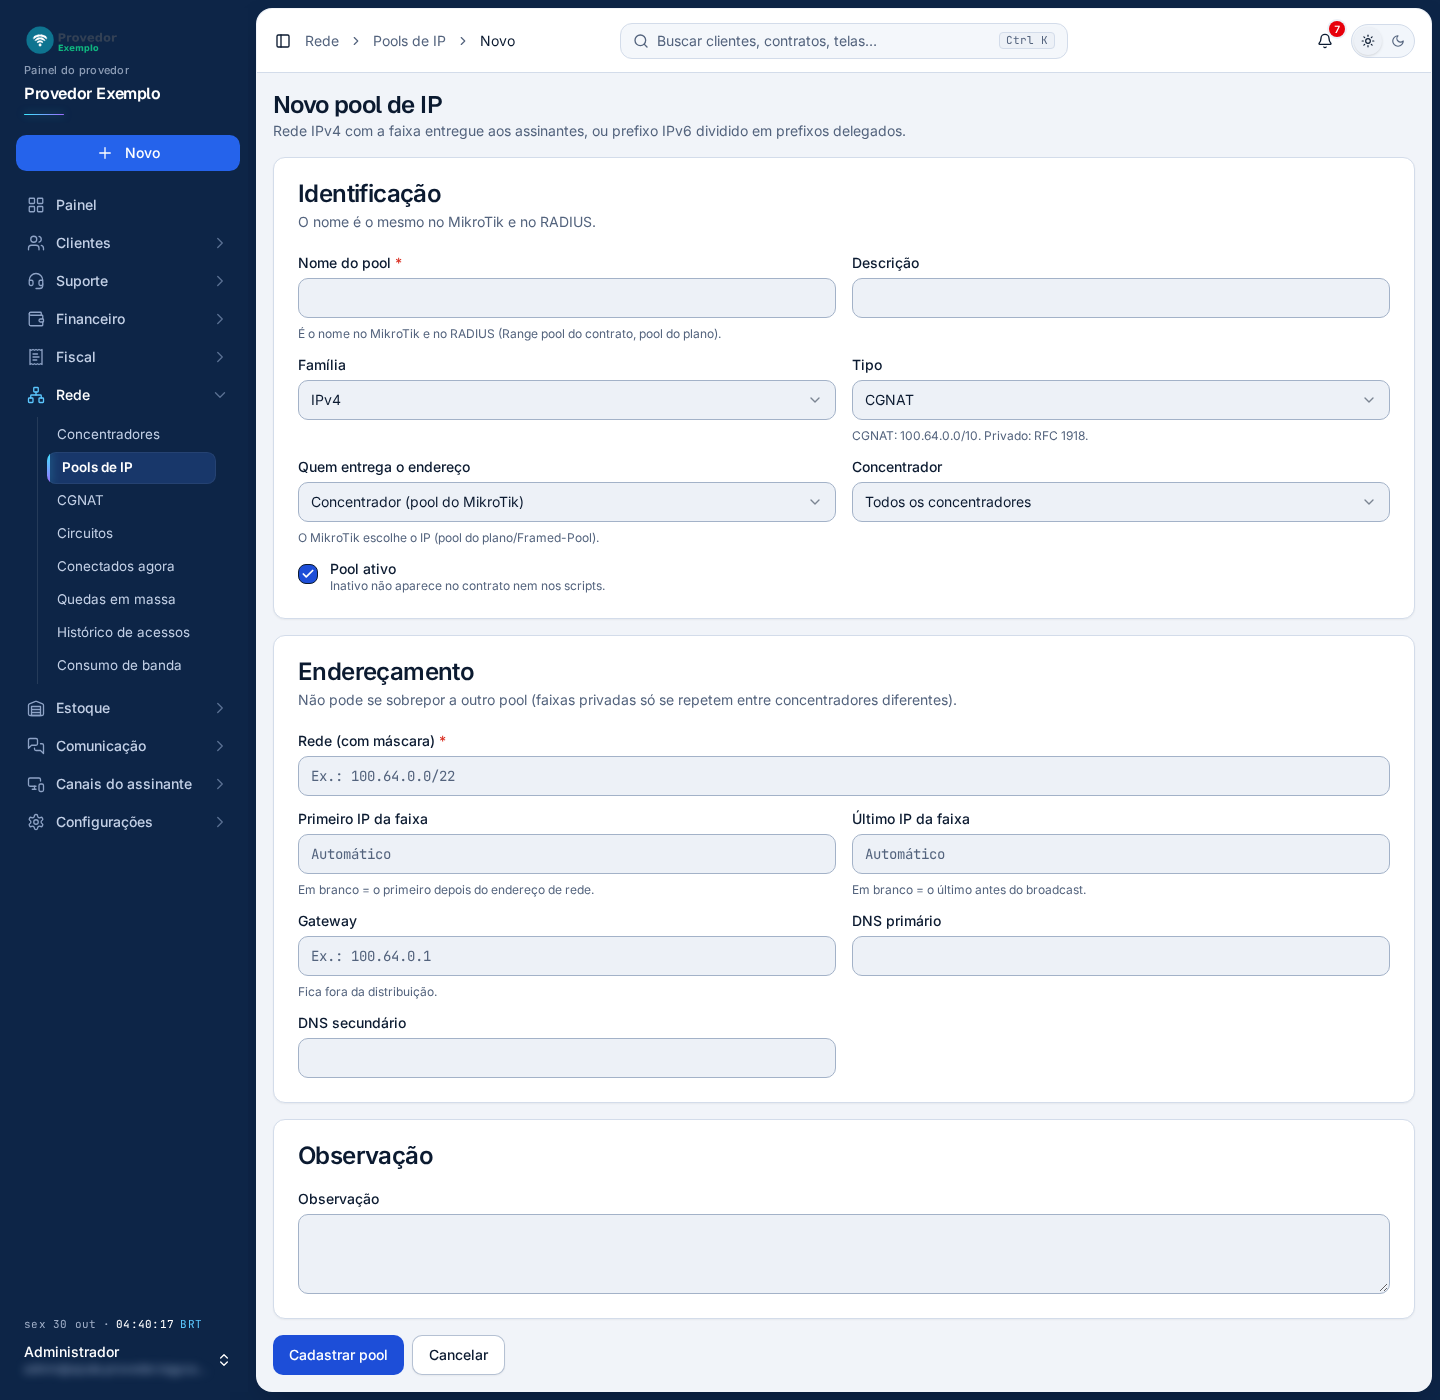This screenshot has width=1440, height=1400.
Task: Follow the Rede breadcrumb link
Action: [322, 41]
